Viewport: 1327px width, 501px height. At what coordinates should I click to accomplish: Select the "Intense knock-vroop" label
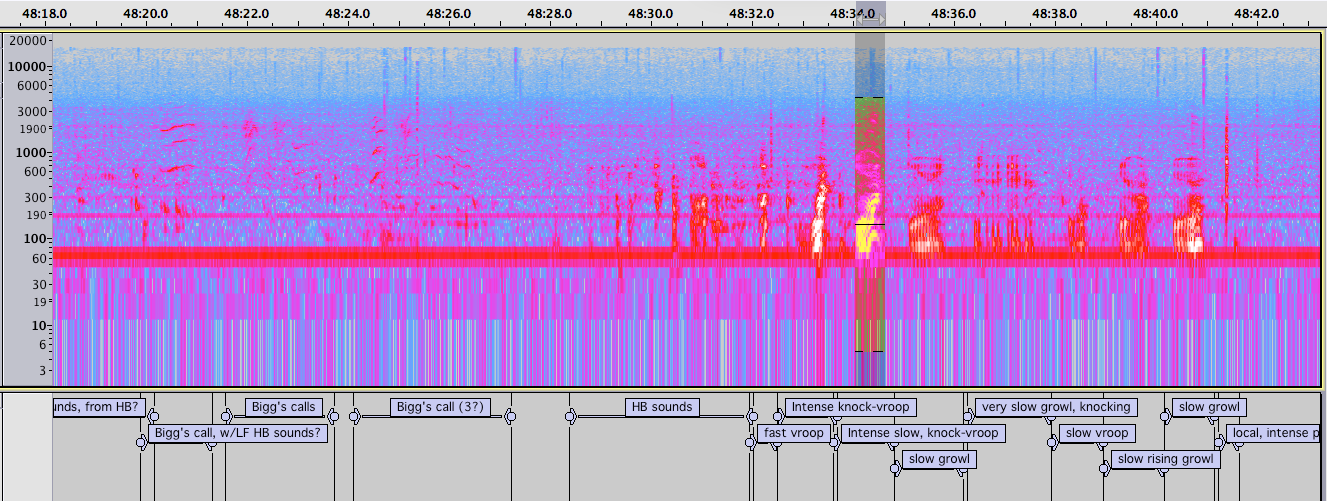click(851, 407)
